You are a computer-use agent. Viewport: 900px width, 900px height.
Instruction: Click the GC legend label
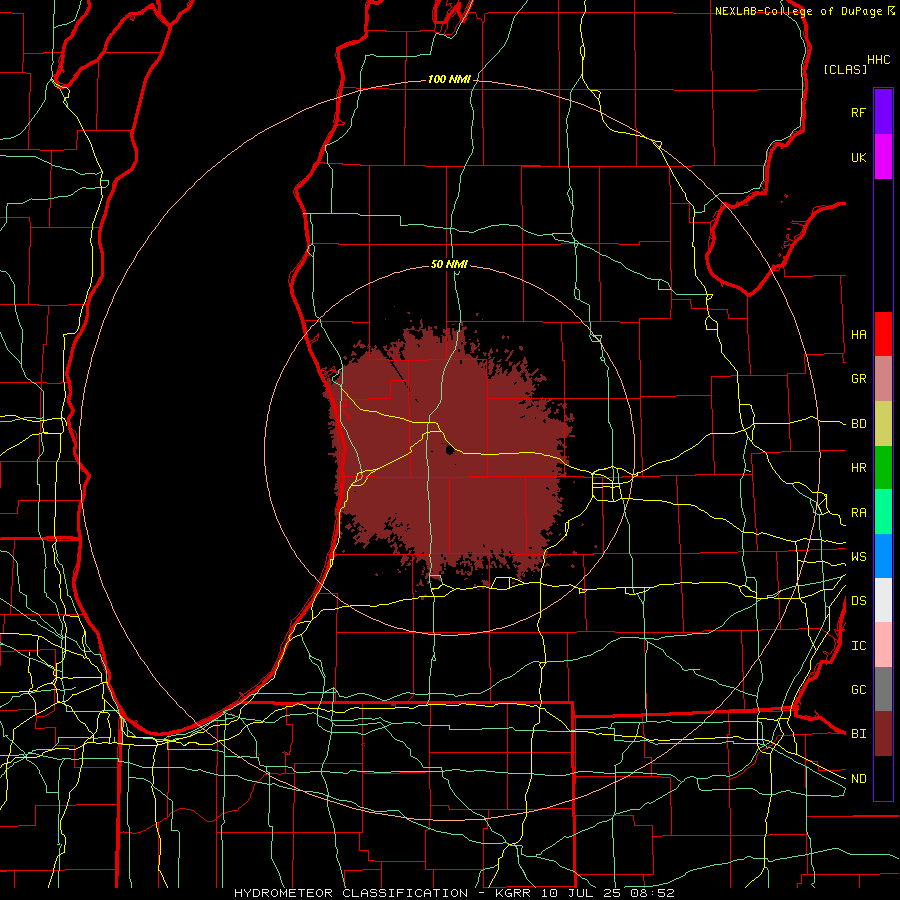858,690
